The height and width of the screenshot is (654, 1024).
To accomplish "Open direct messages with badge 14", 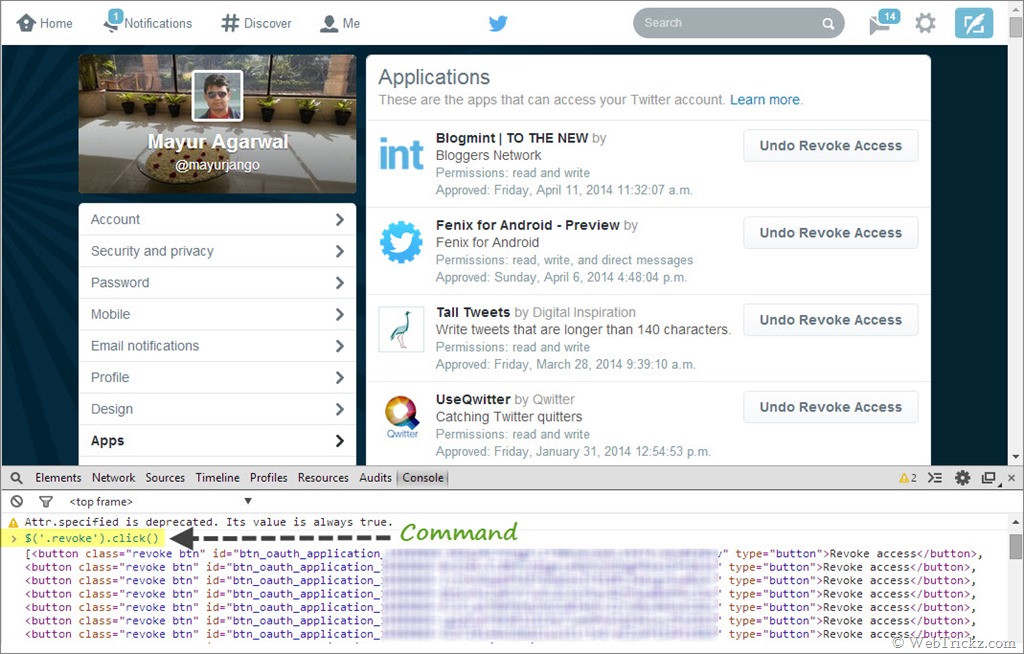I will pos(884,22).
